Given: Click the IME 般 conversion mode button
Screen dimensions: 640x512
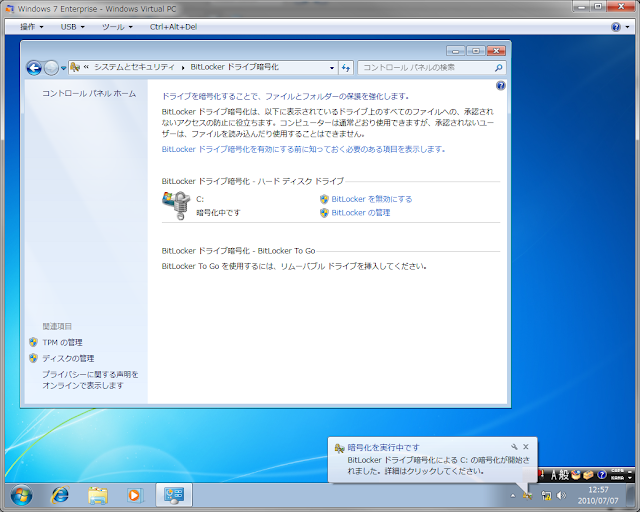Looking at the screenshot, I should click(x=564, y=475).
